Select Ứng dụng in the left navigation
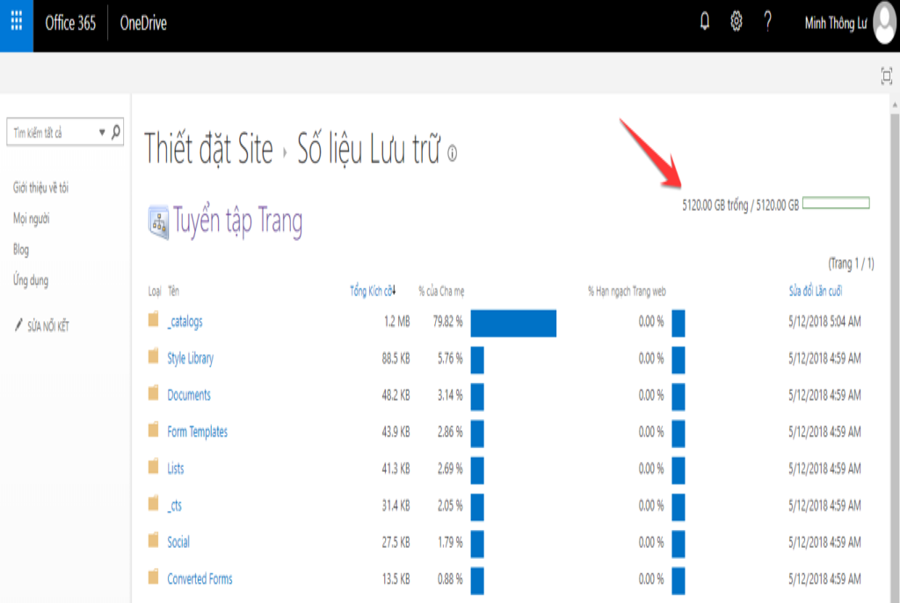Viewport: 900px width, 603px height. tap(30, 281)
